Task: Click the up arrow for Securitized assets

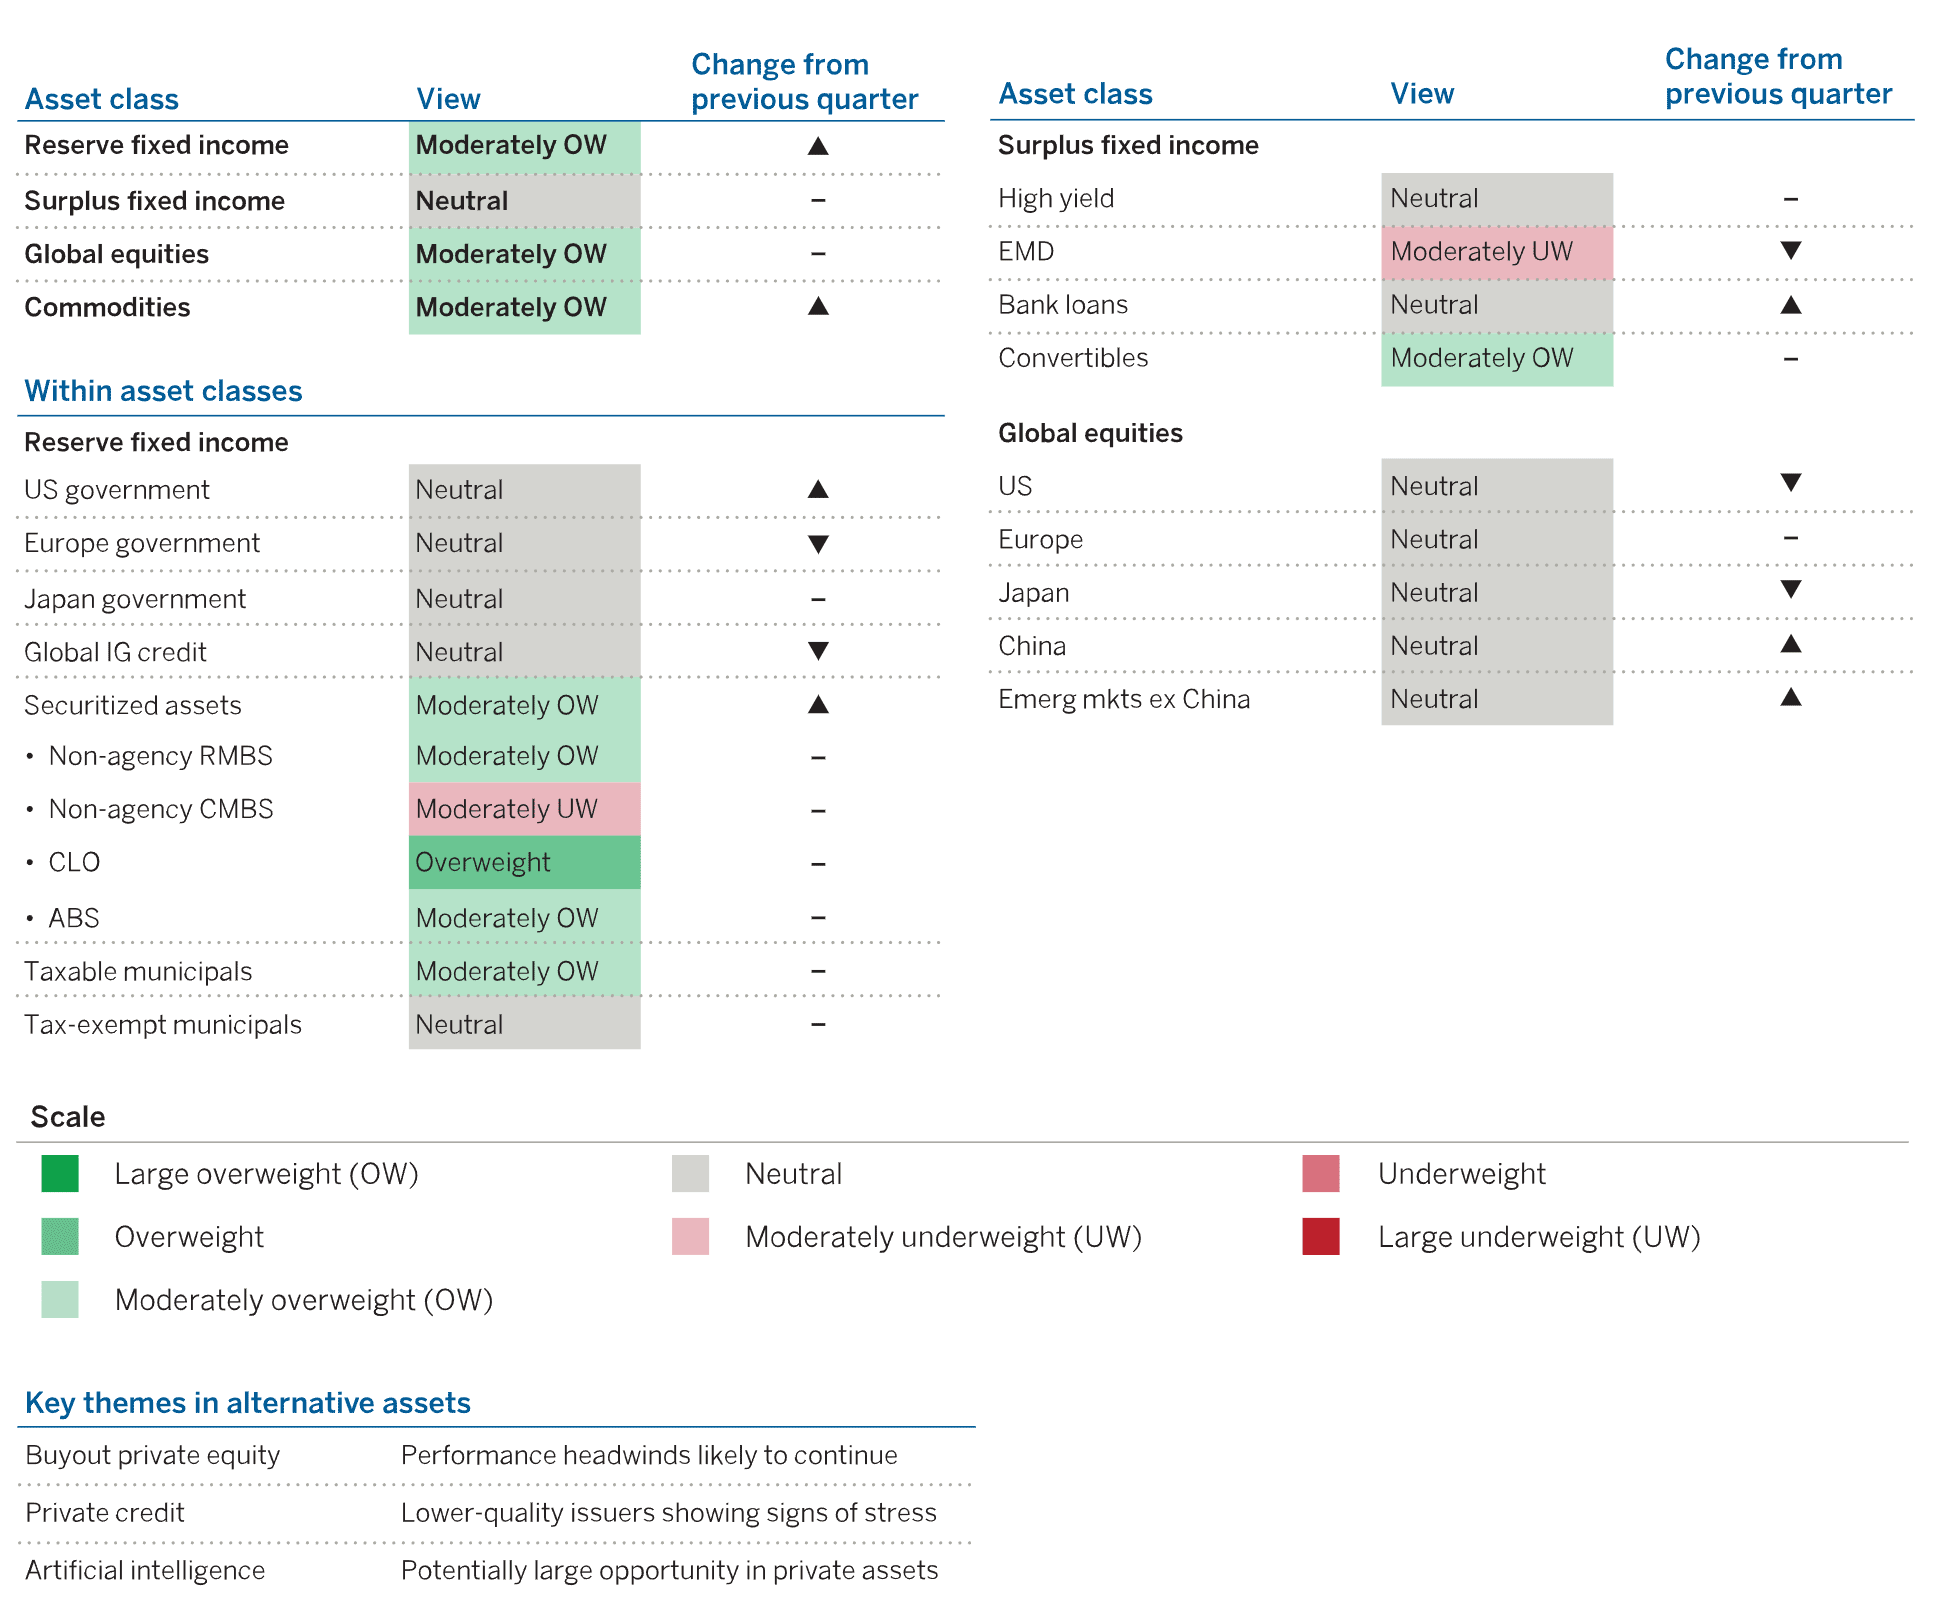Action: [x=818, y=705]
